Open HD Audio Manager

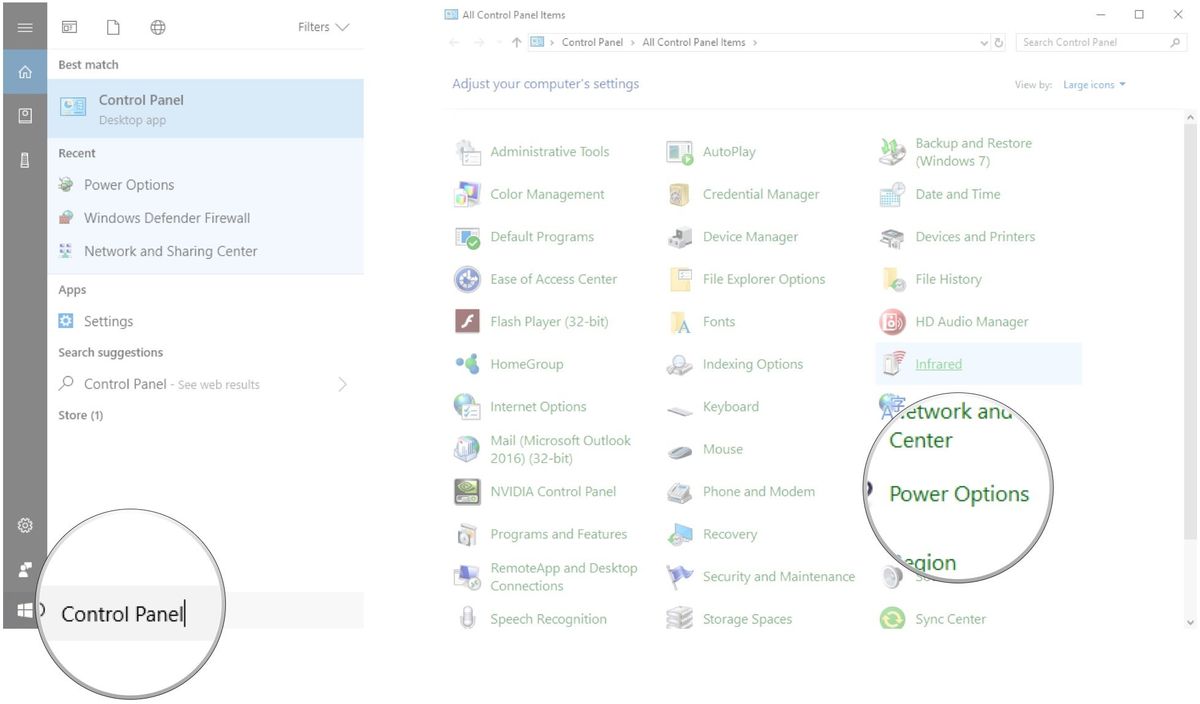click(x=970, y=321)
